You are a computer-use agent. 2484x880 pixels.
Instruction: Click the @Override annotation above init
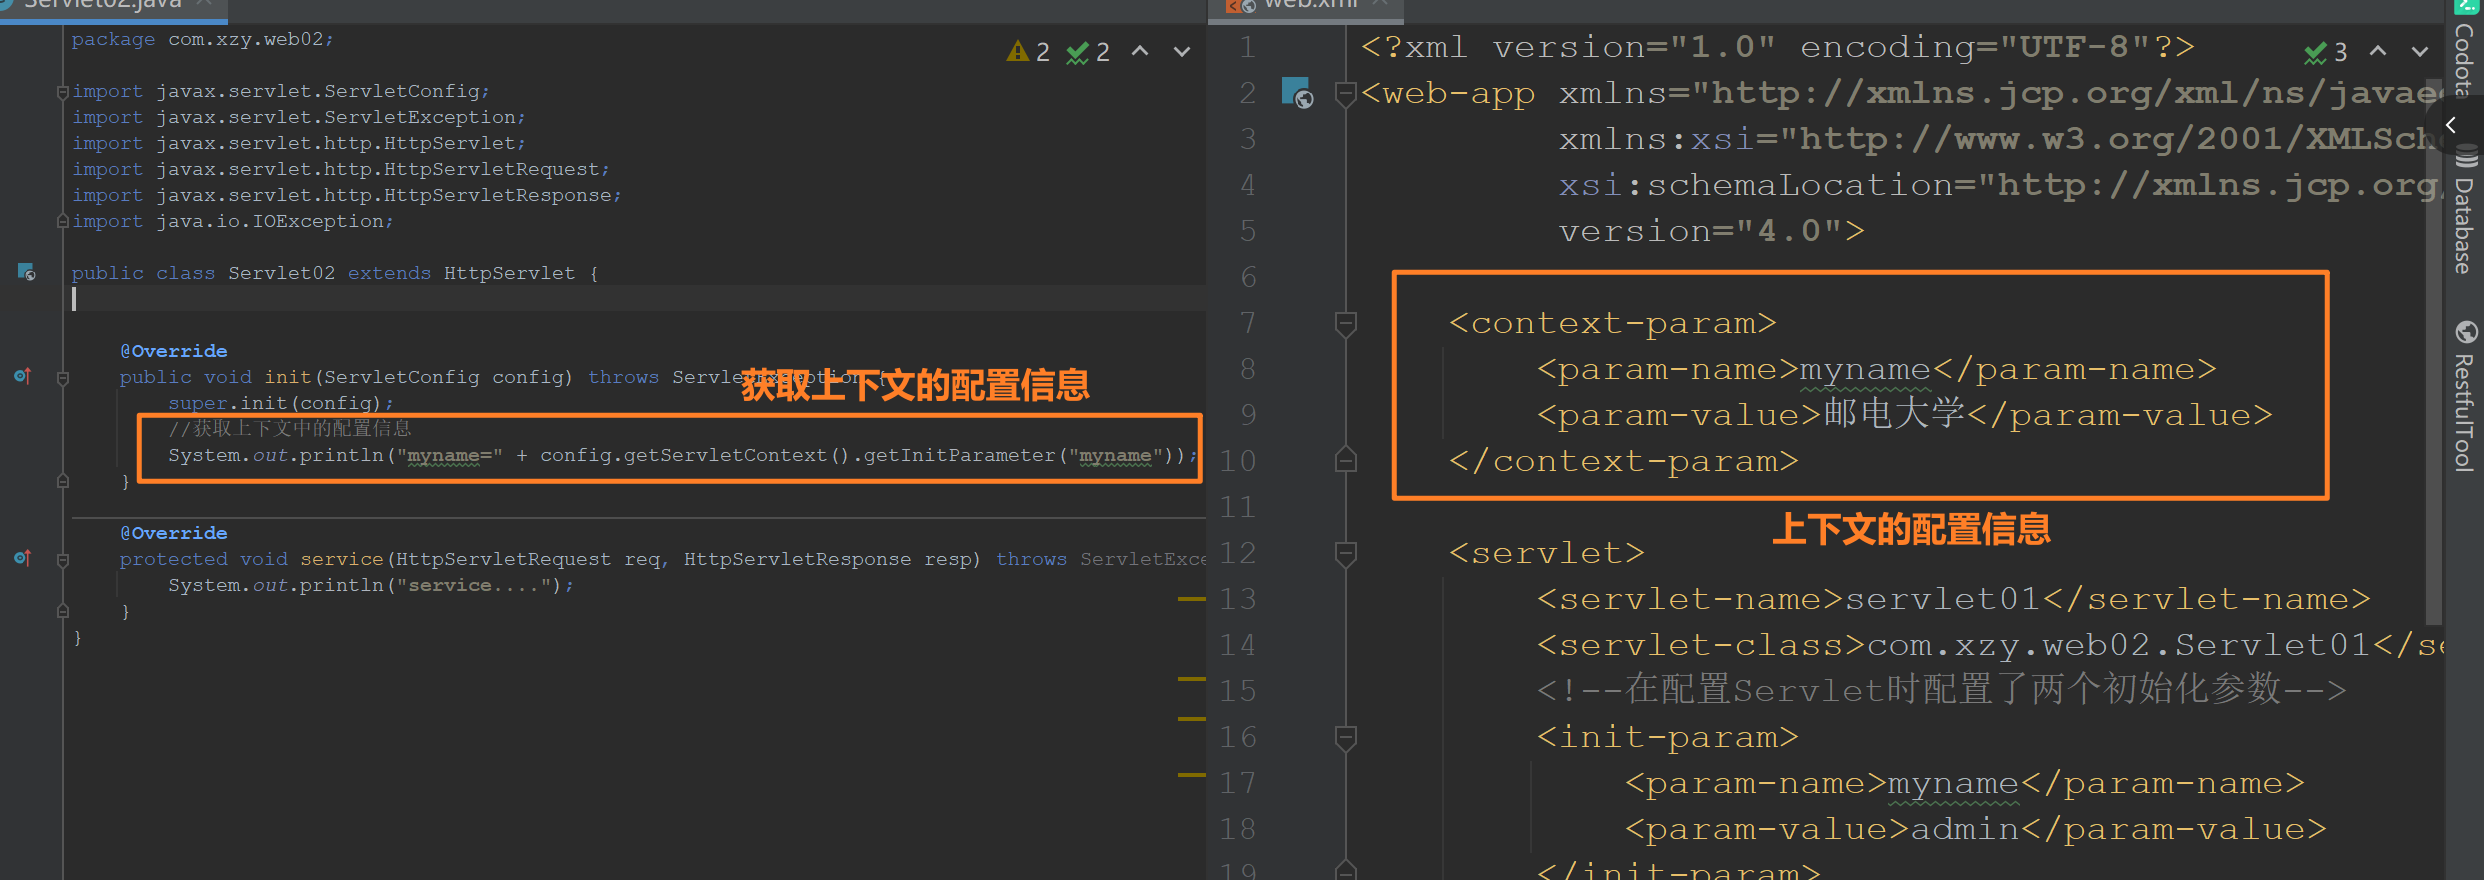(x=173, y=351)
